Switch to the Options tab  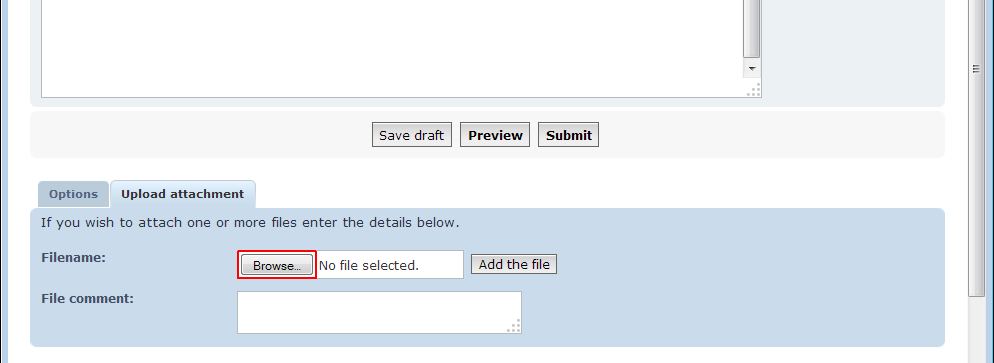pyautogui.click(x=74, y=194)
